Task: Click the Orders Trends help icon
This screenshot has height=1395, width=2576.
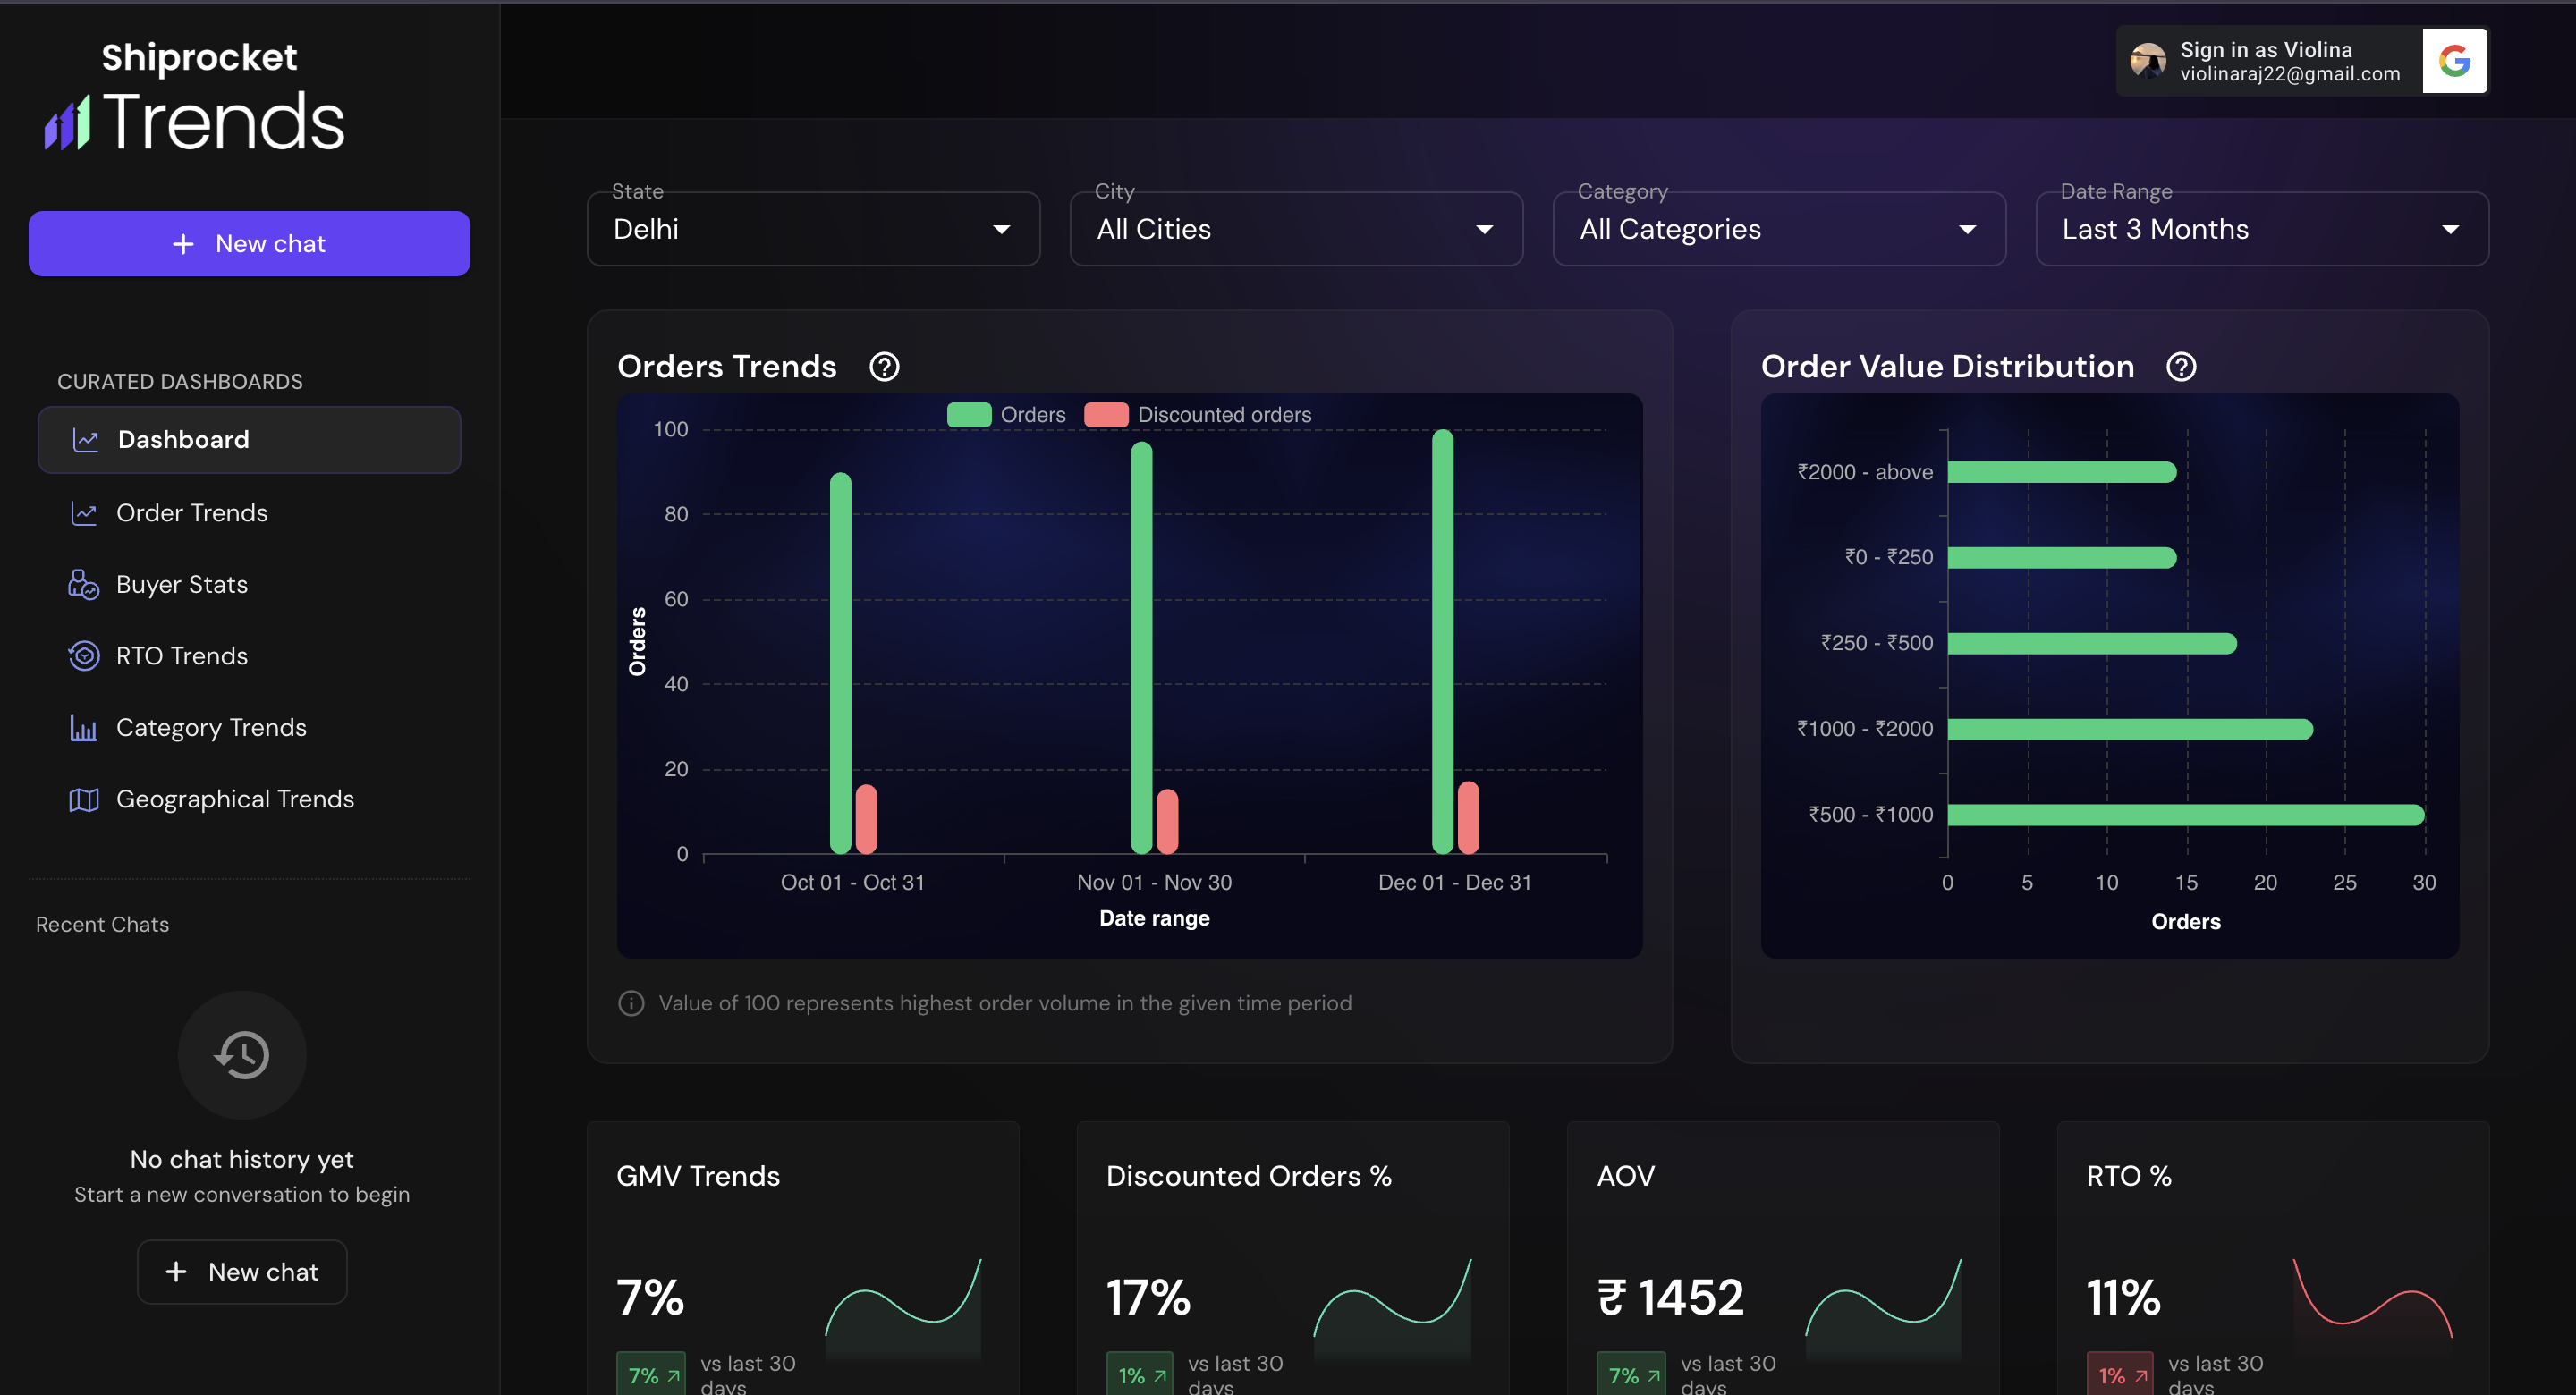Action: [884, 366]
